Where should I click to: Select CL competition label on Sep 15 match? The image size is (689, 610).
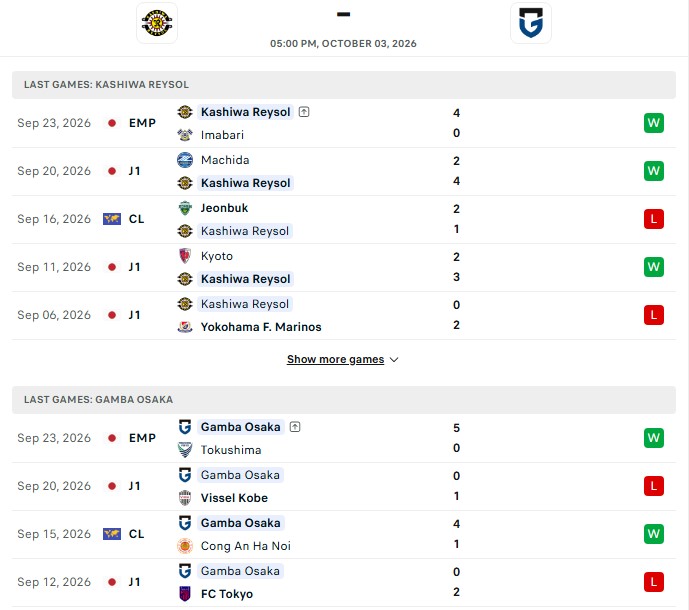click(x=137, y=534)
